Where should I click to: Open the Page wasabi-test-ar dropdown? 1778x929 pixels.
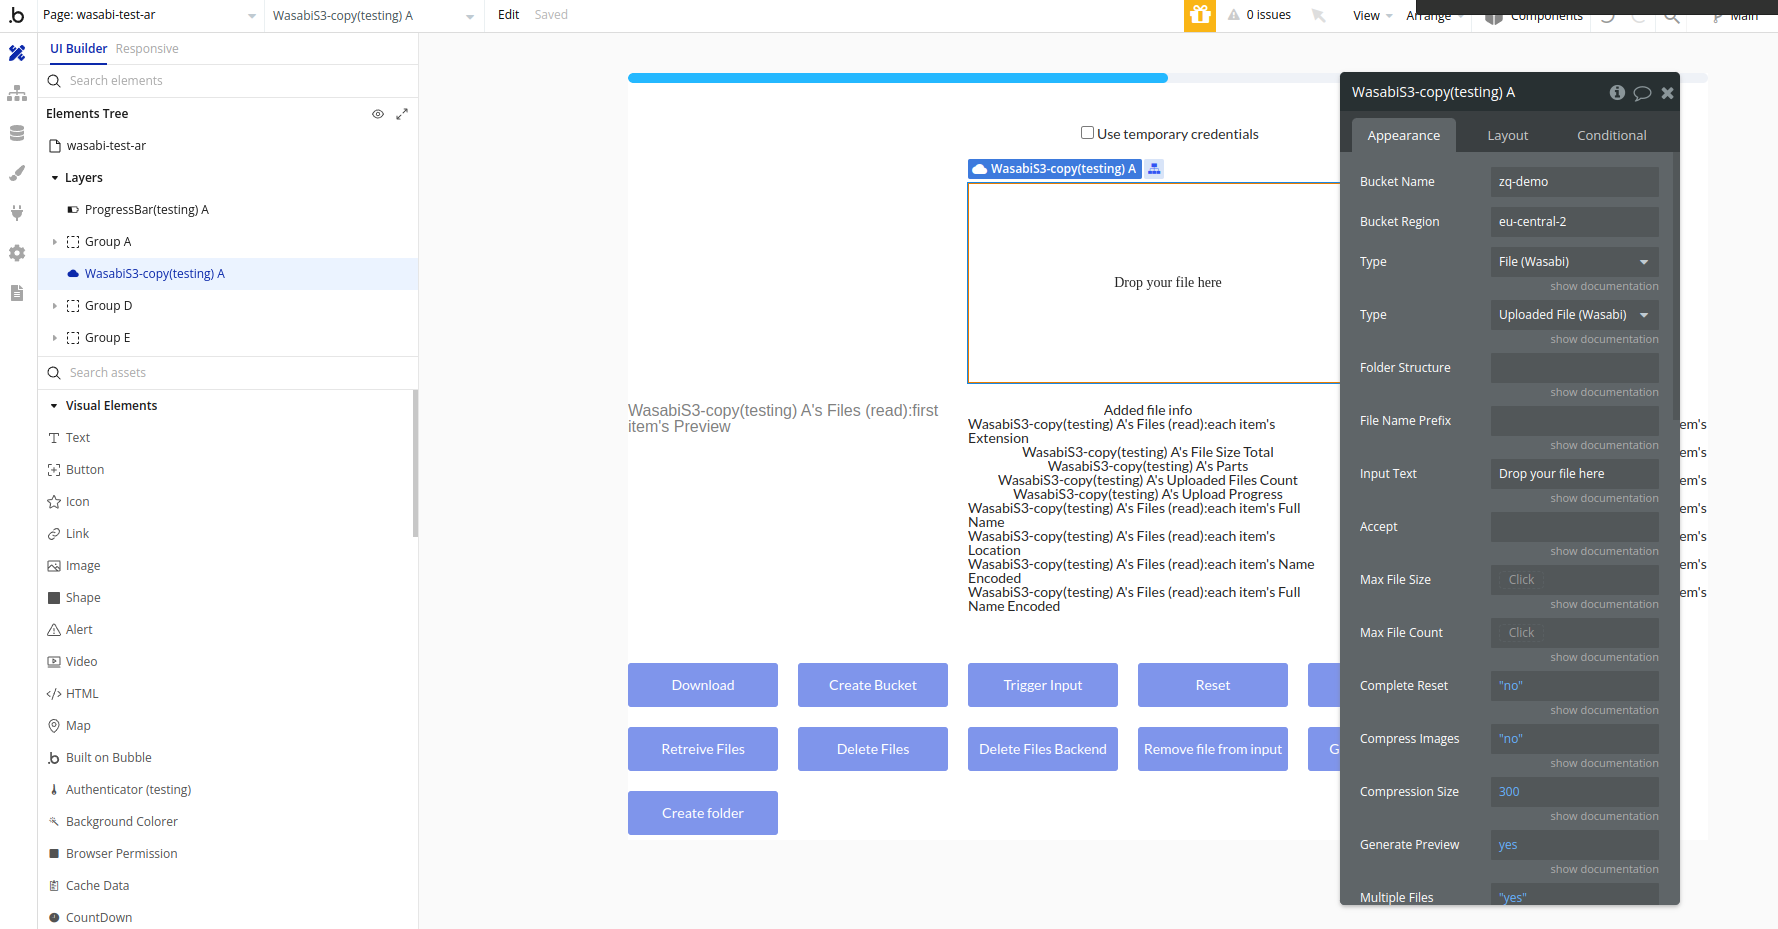pyautogui.click(x=150, y=15)
